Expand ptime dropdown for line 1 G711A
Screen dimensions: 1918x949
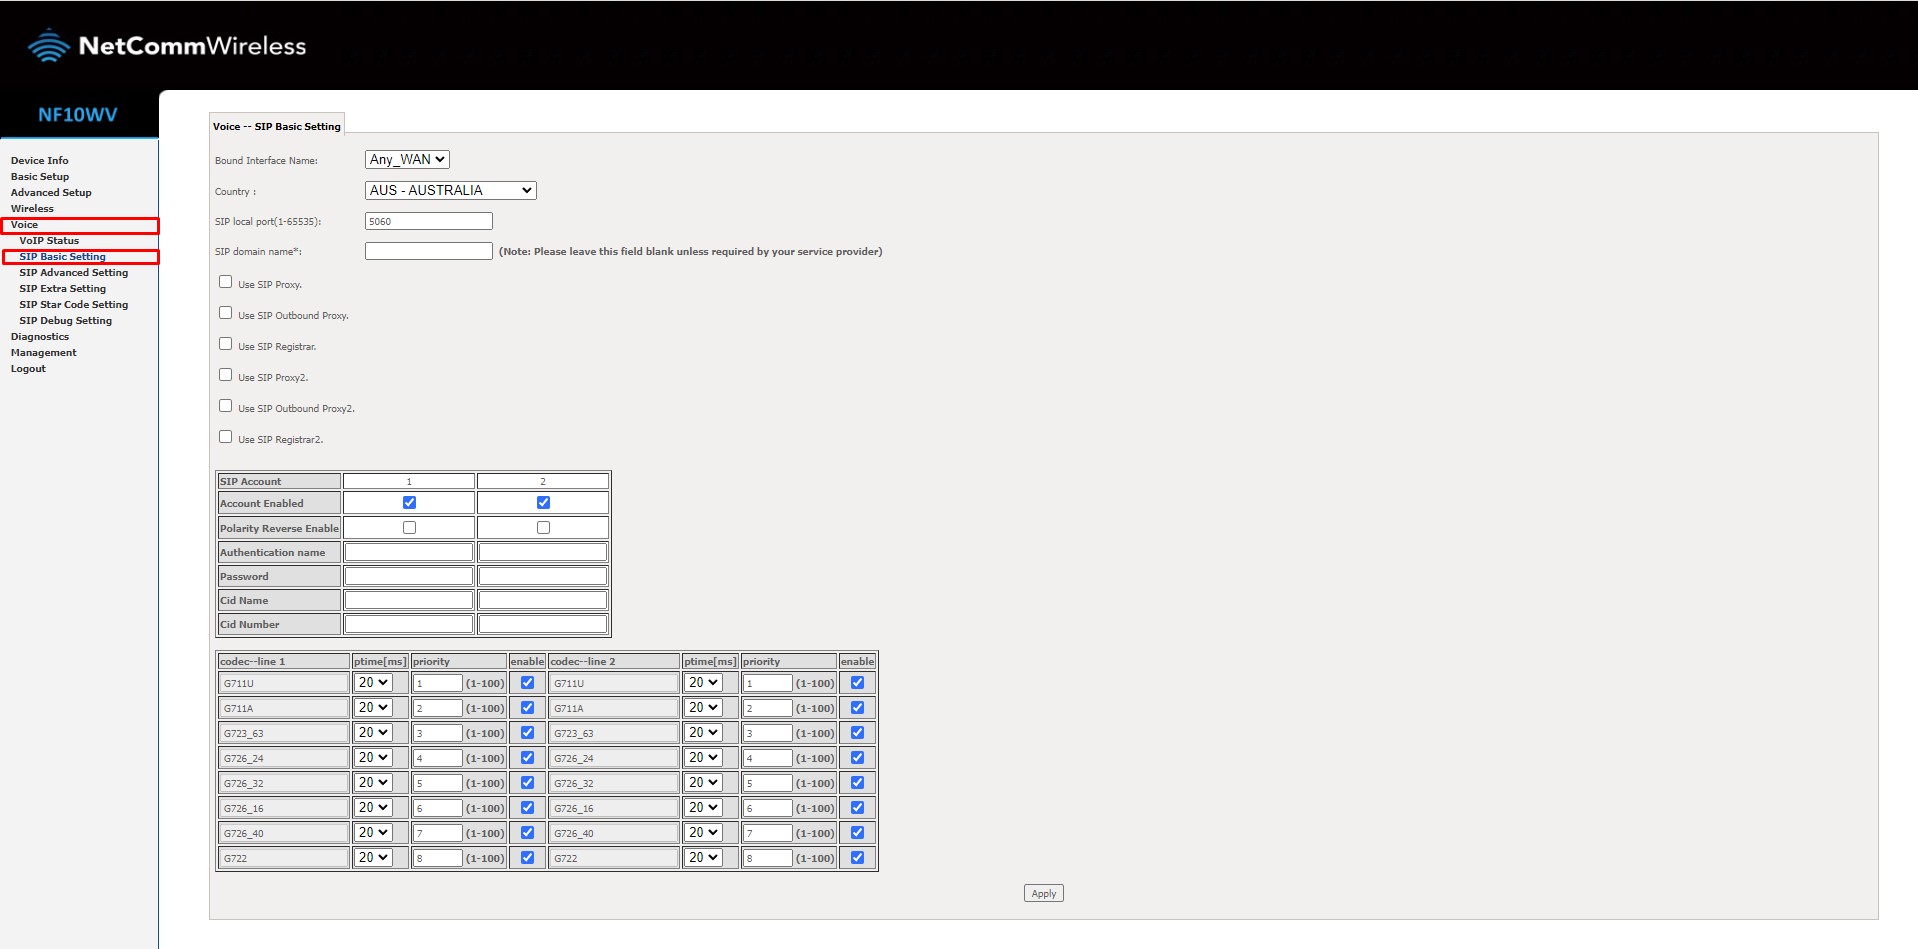coord(373,707)
